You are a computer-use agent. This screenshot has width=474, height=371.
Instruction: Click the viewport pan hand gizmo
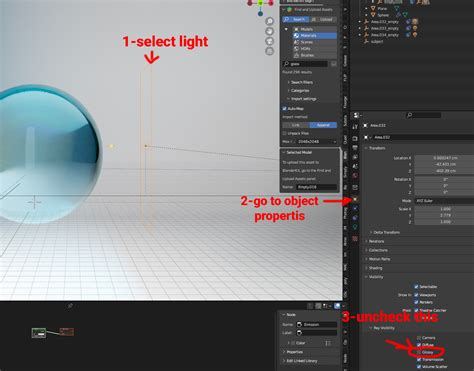(x=269, y=31)
